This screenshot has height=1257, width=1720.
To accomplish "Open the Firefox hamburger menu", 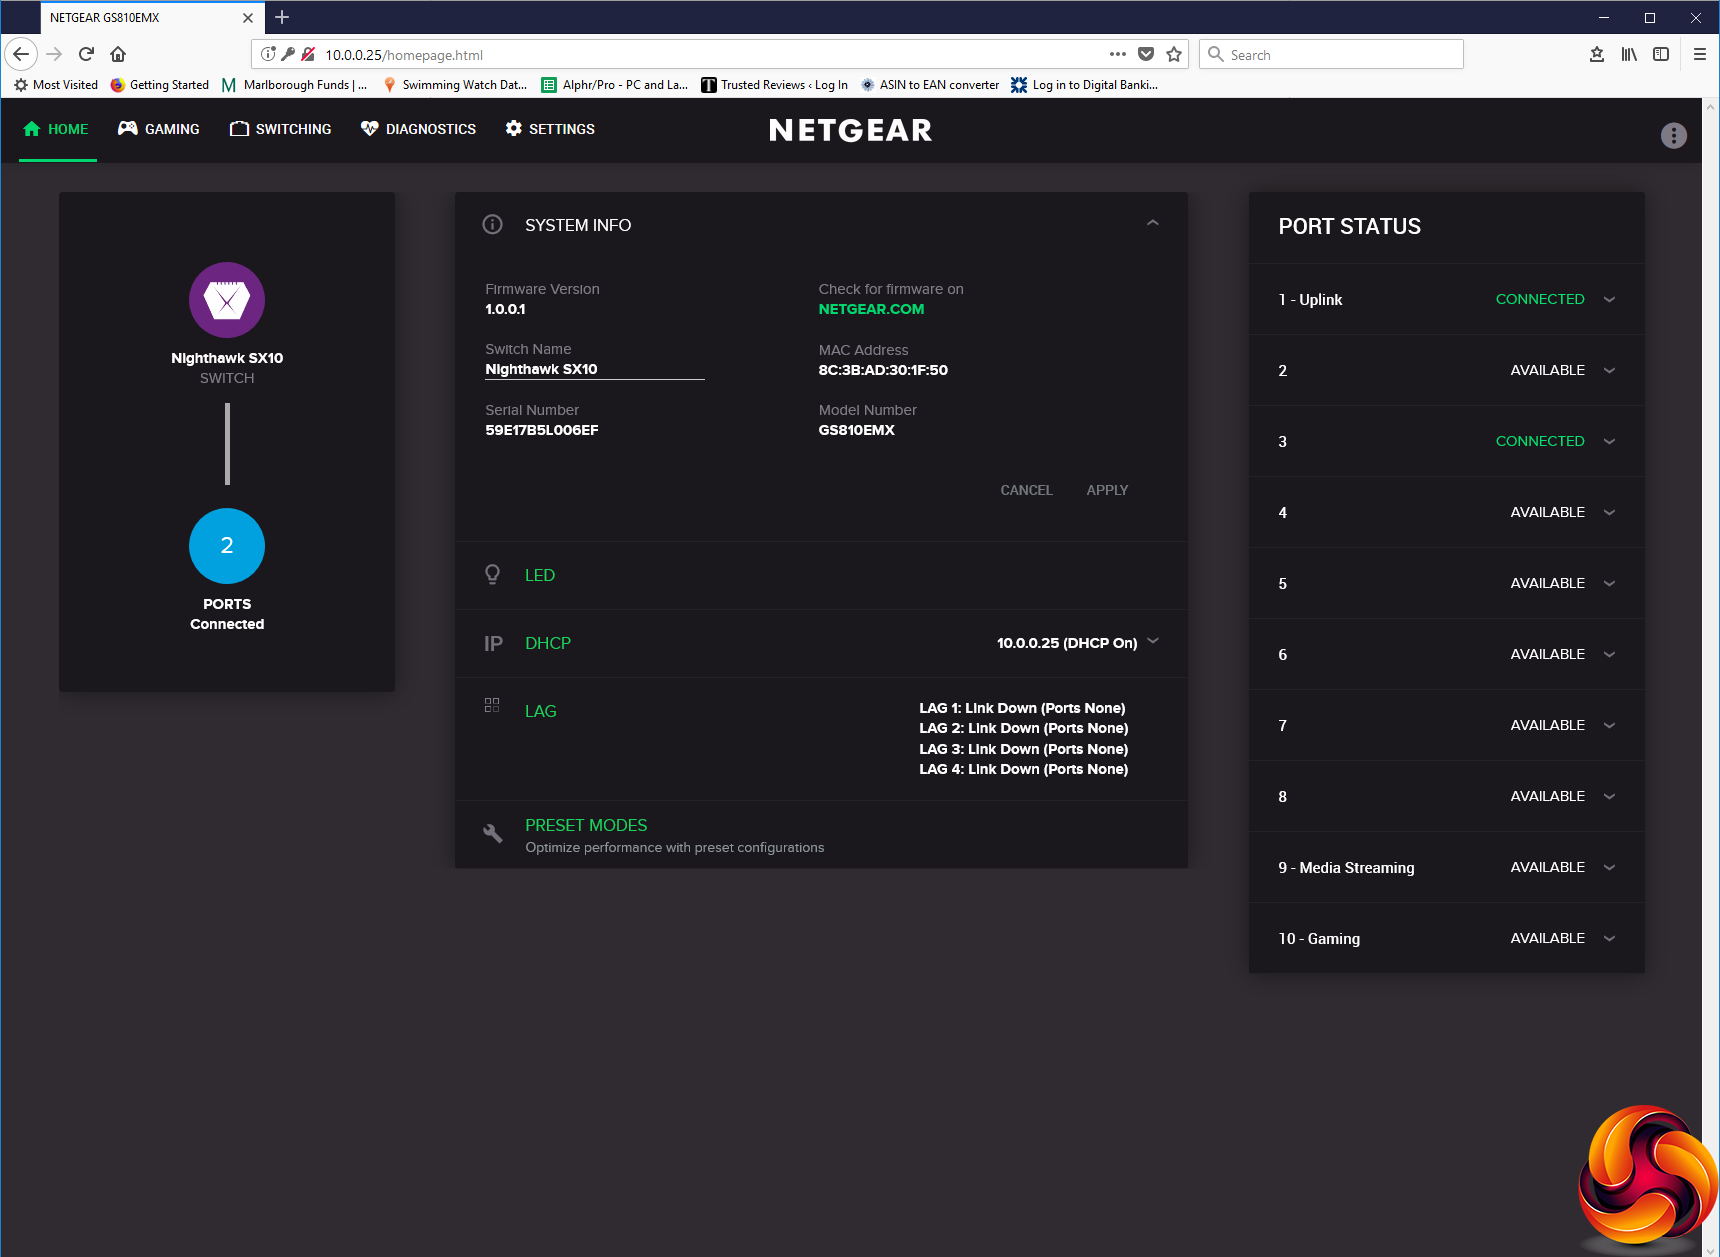I will coord(1700,54).
